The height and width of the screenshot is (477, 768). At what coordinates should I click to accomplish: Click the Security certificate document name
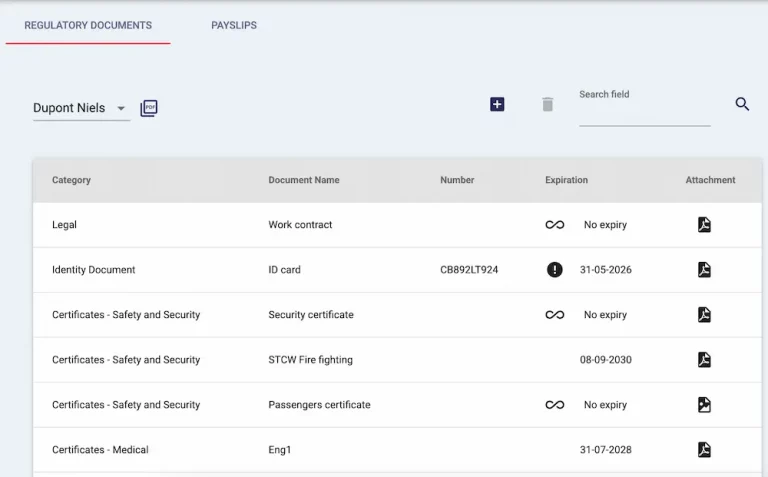(x=311, y=315)
